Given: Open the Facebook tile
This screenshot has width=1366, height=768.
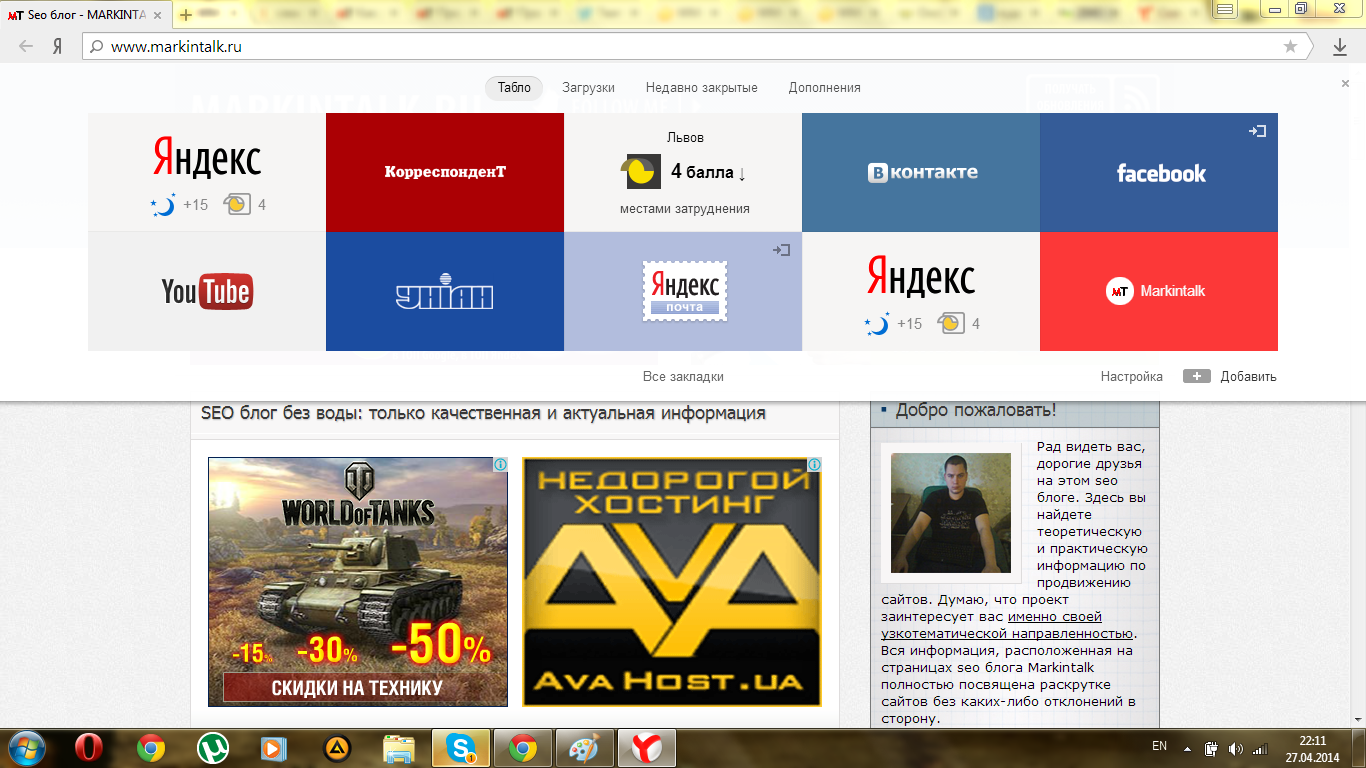Looking at the screenshot, I should [x=1159, y=172].
